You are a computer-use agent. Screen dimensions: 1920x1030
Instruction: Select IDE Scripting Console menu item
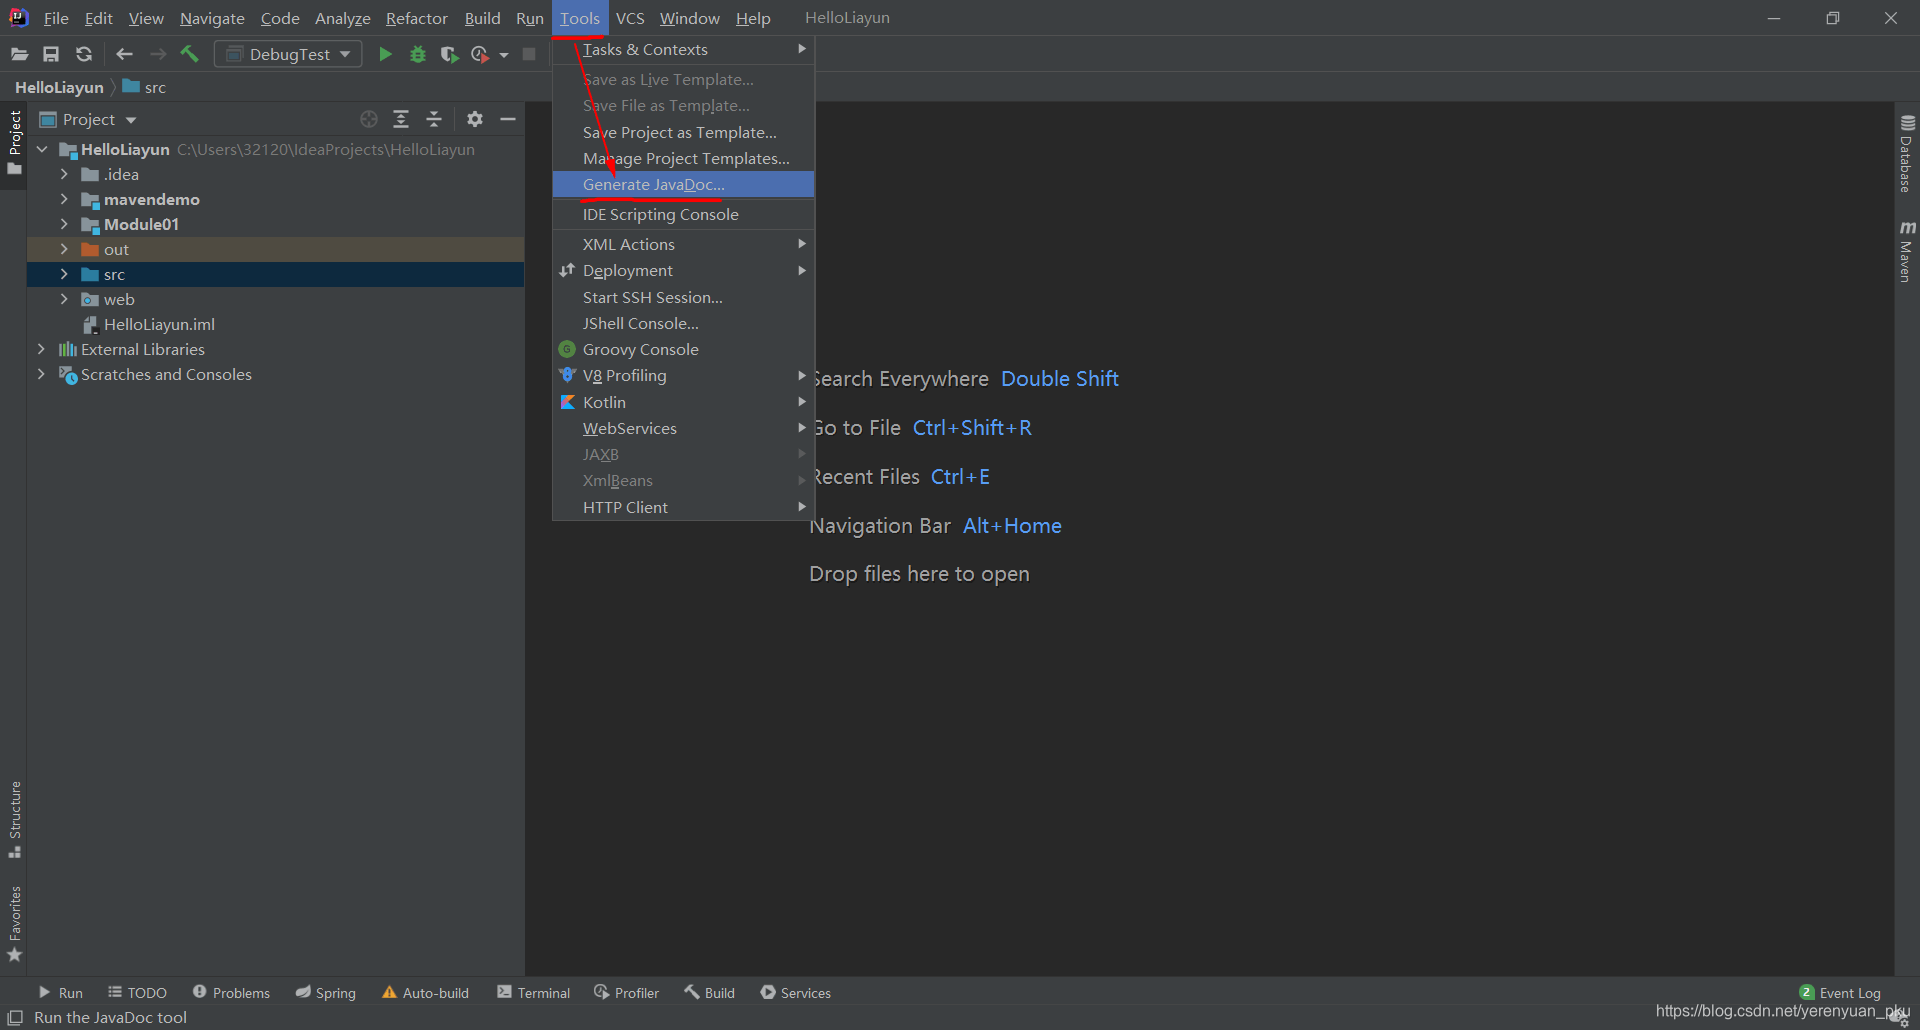[683, 214]
